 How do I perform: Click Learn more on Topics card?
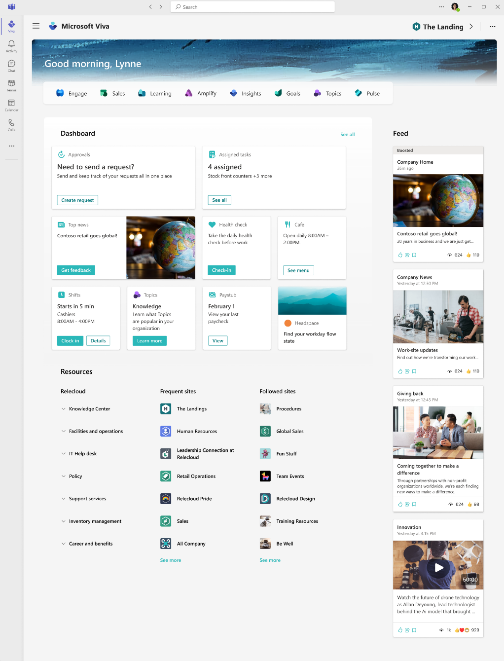(150, 341)
